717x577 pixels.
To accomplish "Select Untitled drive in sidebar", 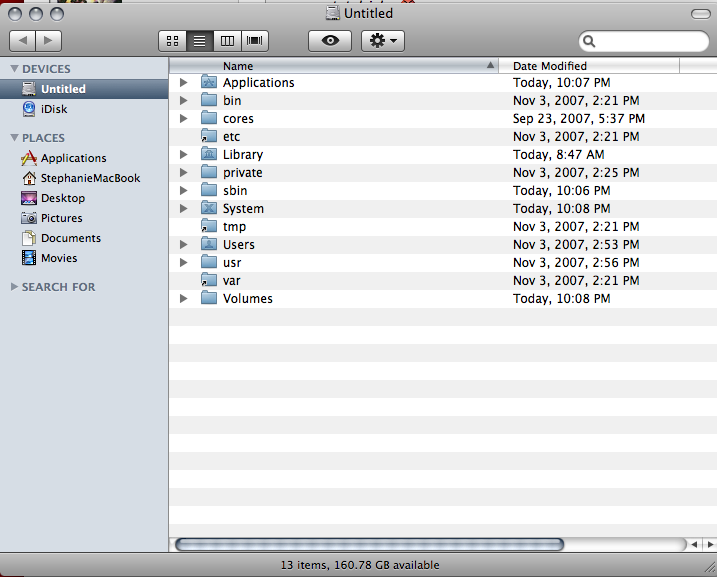I will [84, 89].
